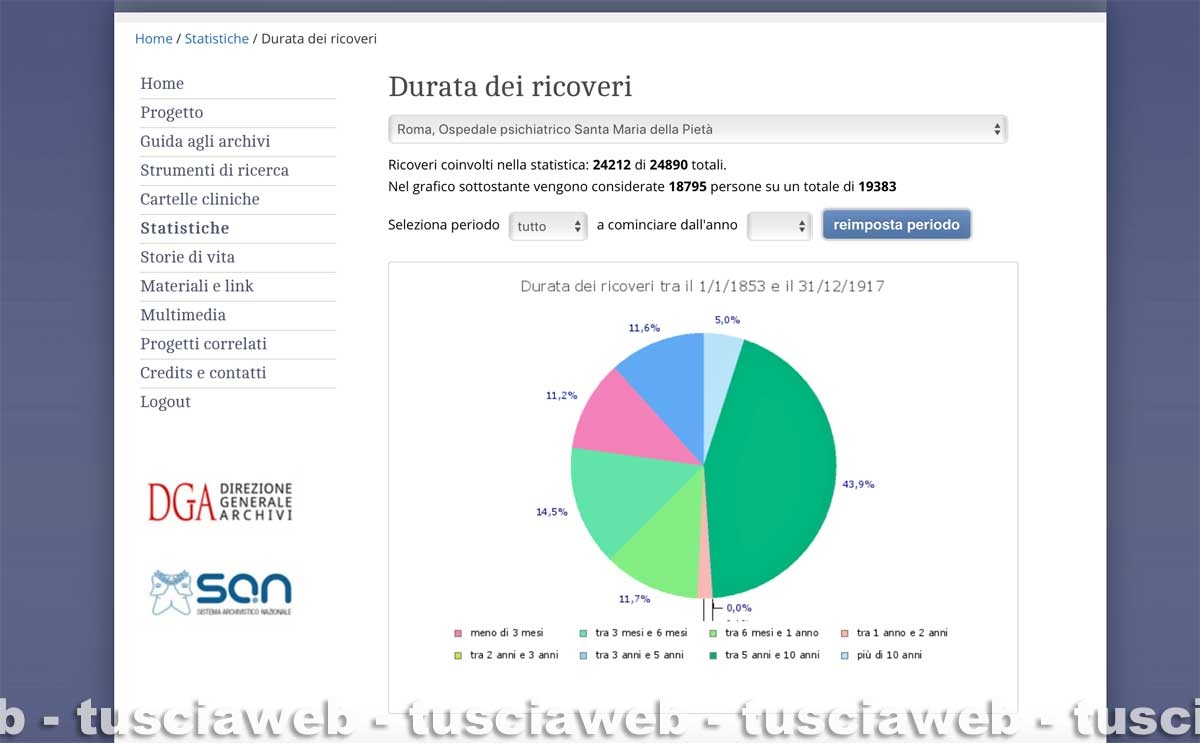Click the DGA Direzione Generale Archivi logo
The height and width of the screenshot is (743, 1200).
point(220,501)
